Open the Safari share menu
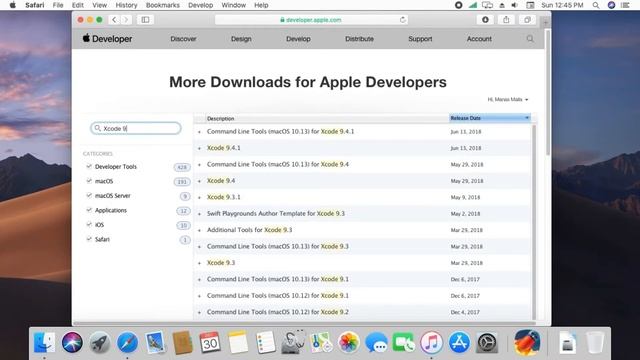 [x=506, y=20]
